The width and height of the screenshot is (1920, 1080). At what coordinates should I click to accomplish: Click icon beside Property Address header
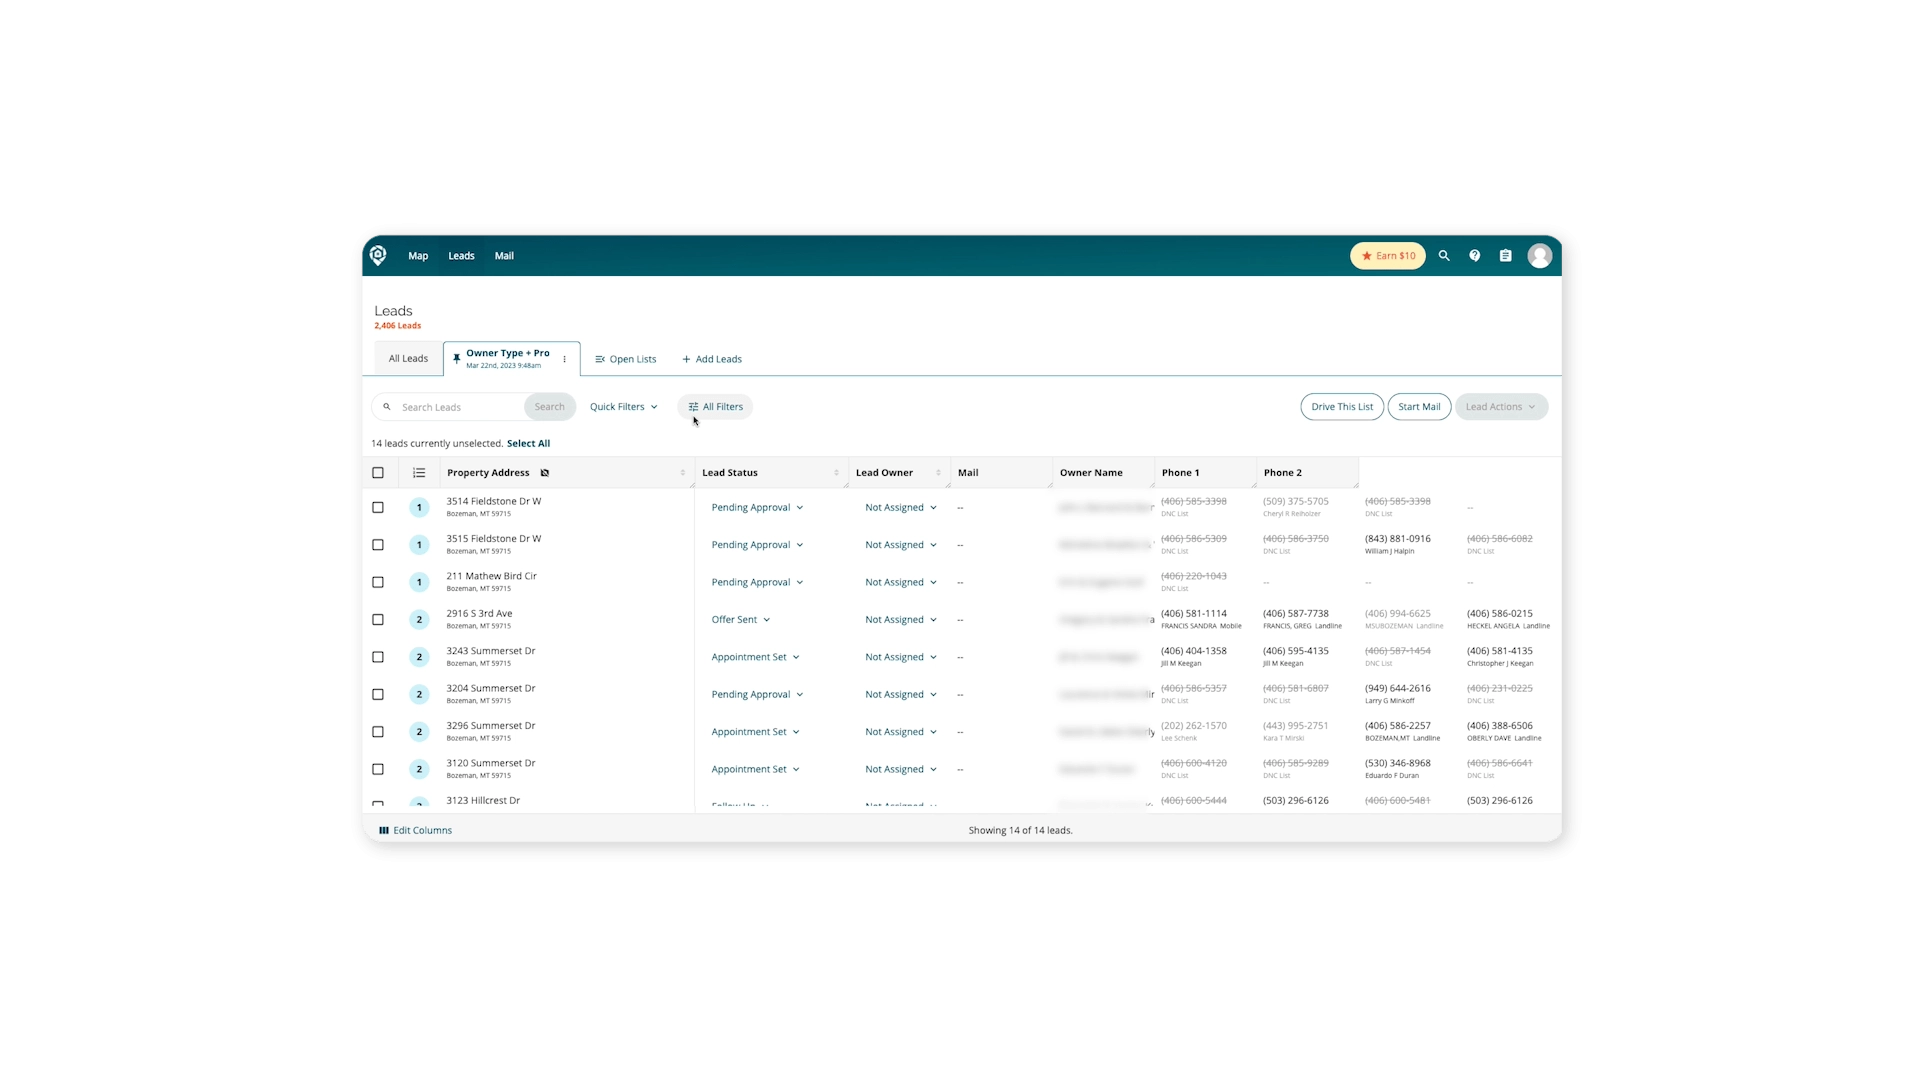pos(545,473)
